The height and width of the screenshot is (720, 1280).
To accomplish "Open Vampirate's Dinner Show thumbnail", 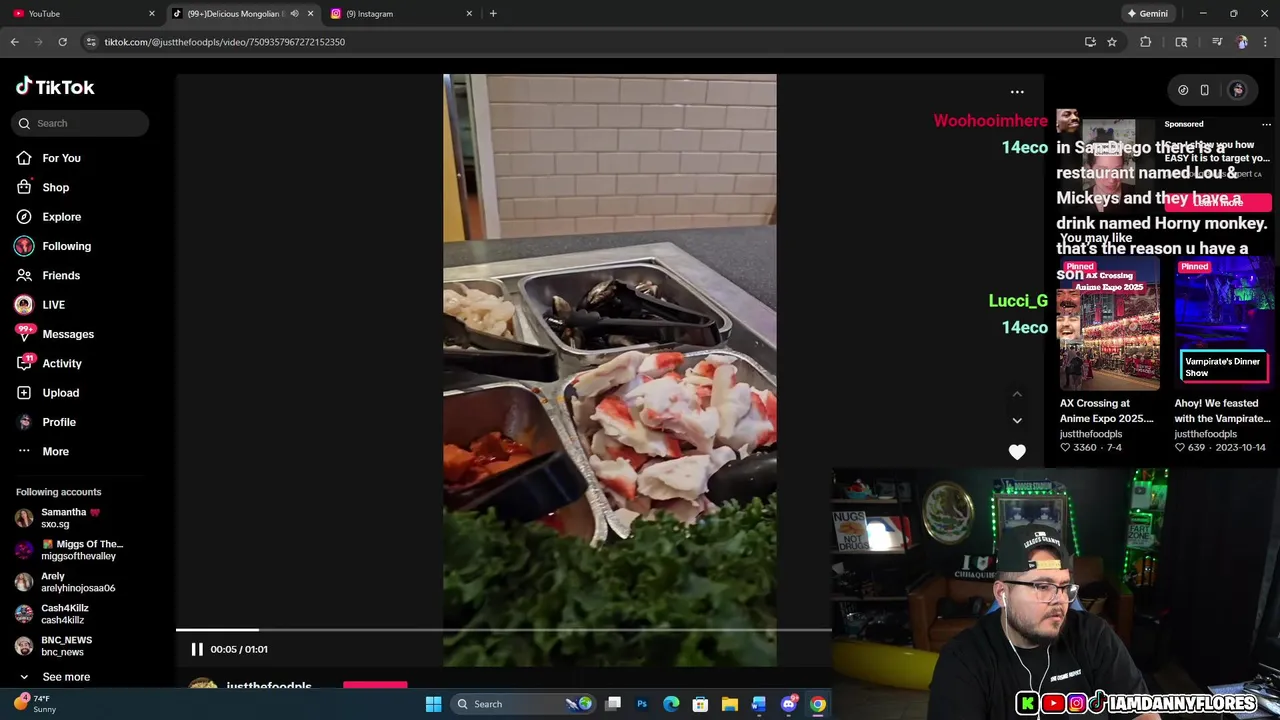I will [x=1223, y=325].
